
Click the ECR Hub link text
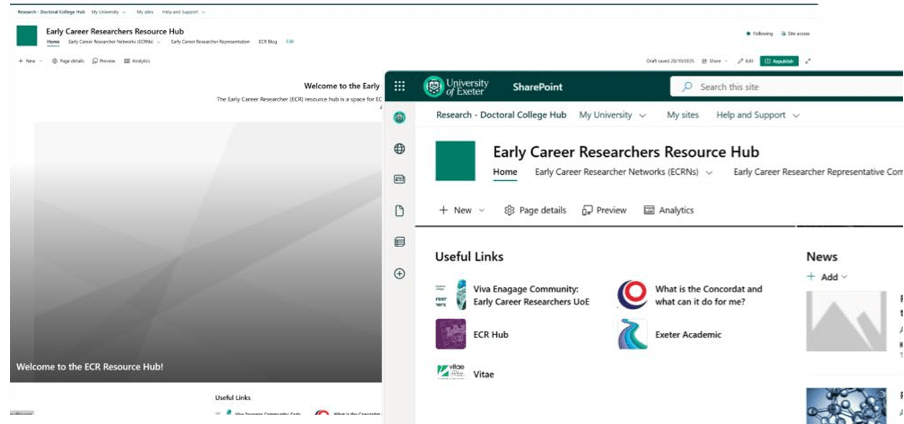pos(491,335)
